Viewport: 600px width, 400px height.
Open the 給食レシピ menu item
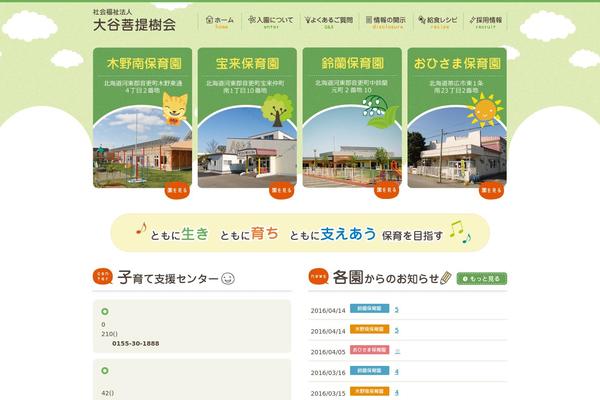click(438, 21)
